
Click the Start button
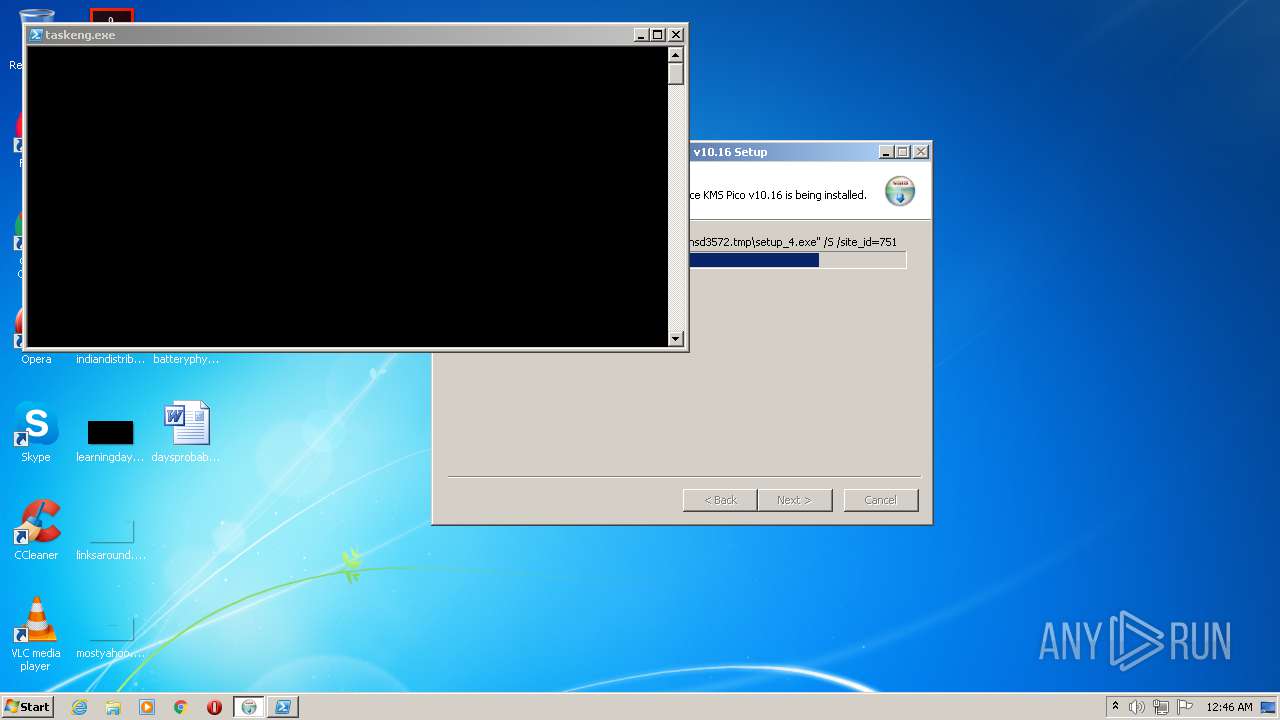27,707
